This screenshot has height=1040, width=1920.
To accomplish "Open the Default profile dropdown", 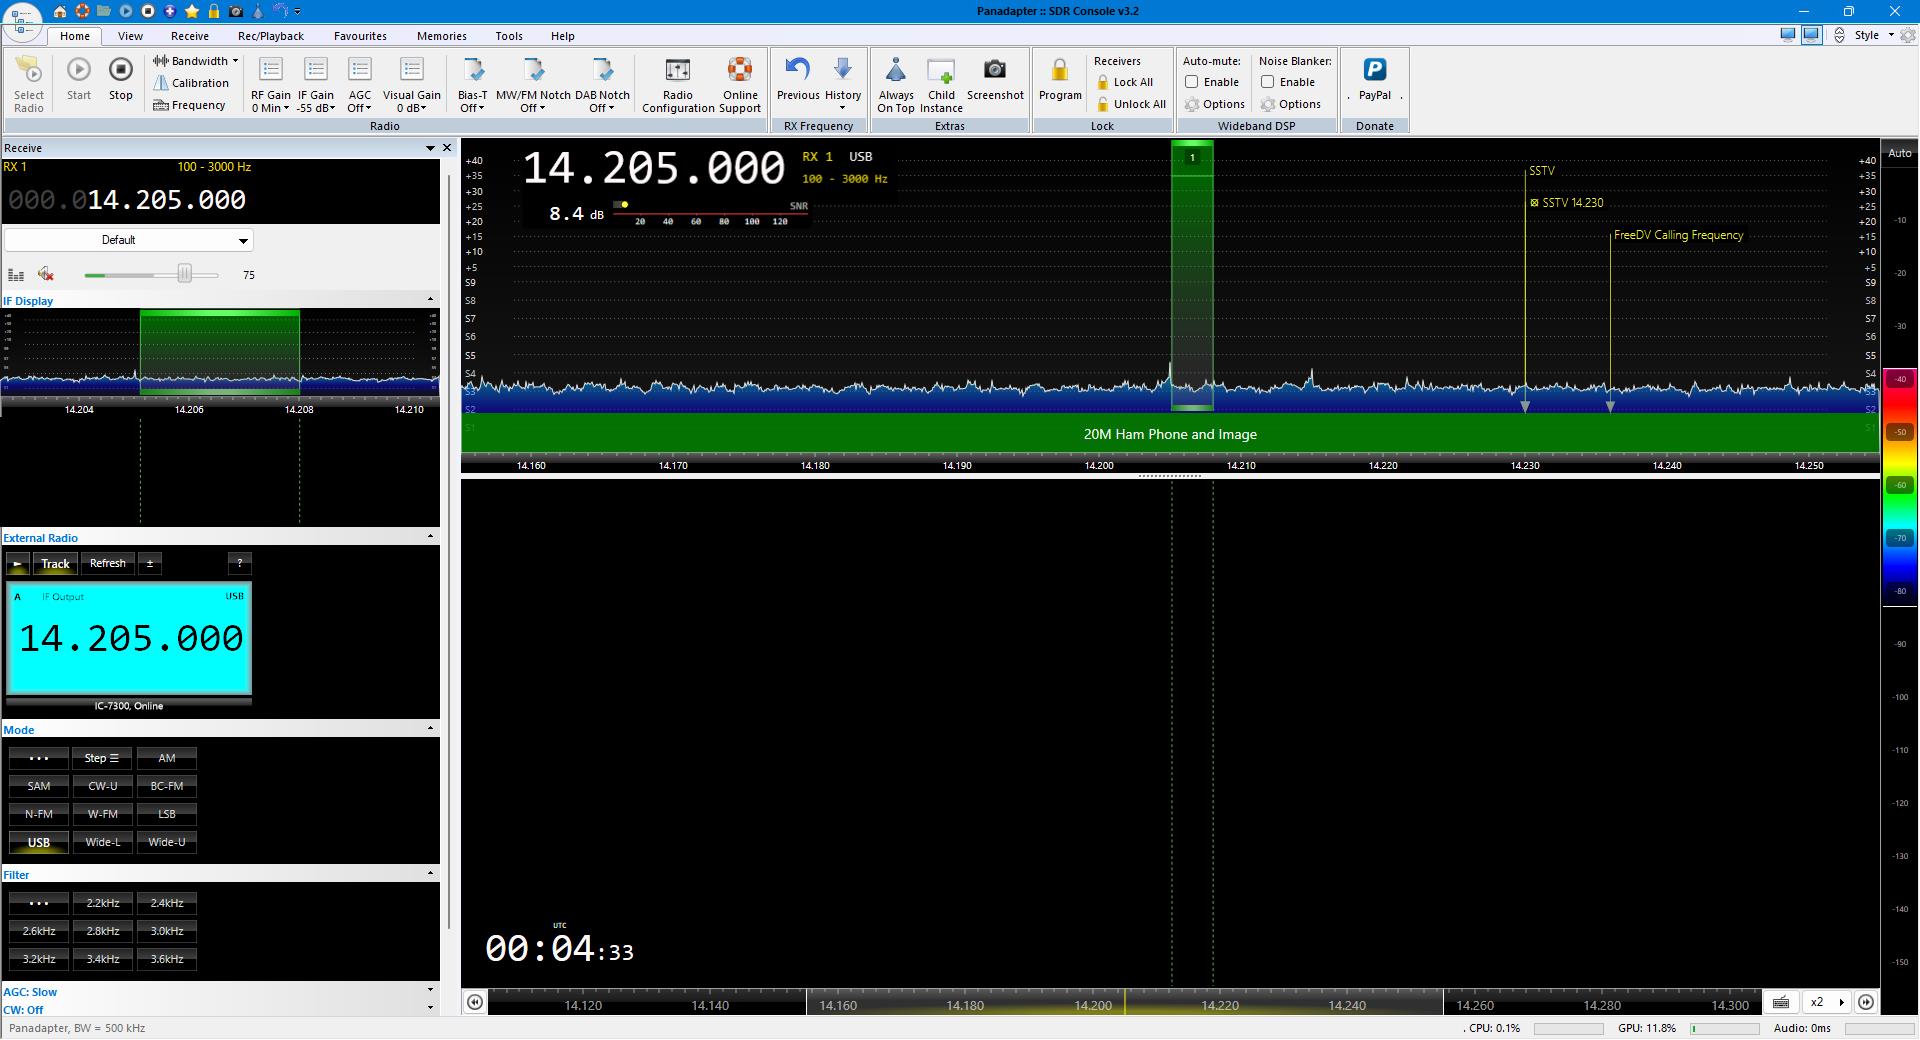I will click(128, 240).
